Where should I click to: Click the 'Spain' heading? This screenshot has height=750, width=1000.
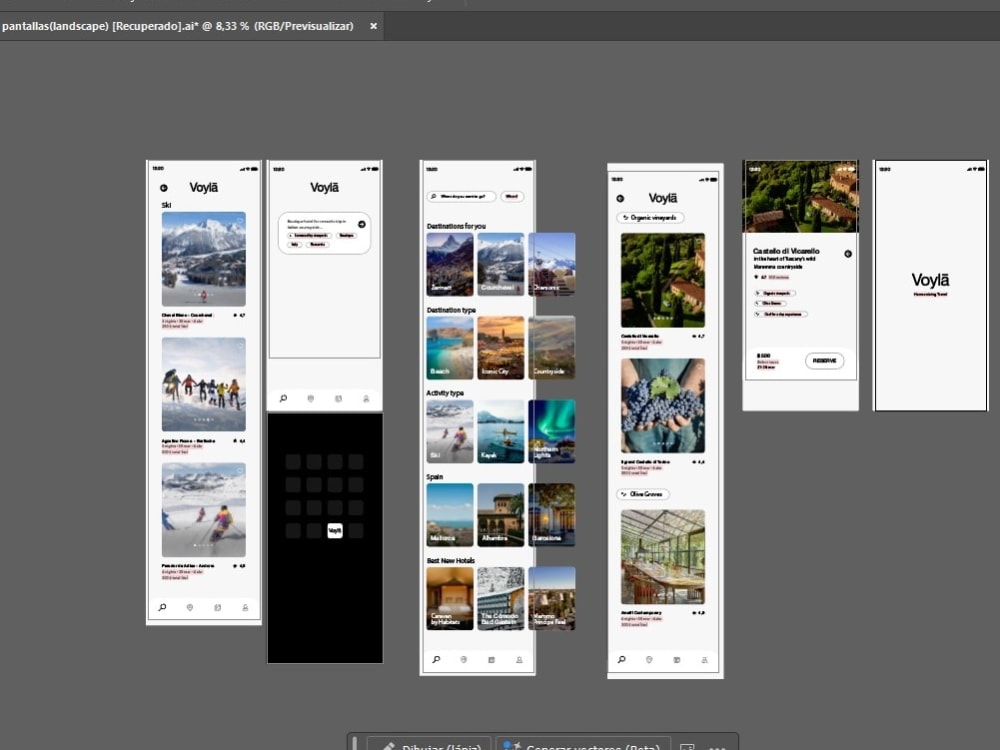click(x=434, y=476)
